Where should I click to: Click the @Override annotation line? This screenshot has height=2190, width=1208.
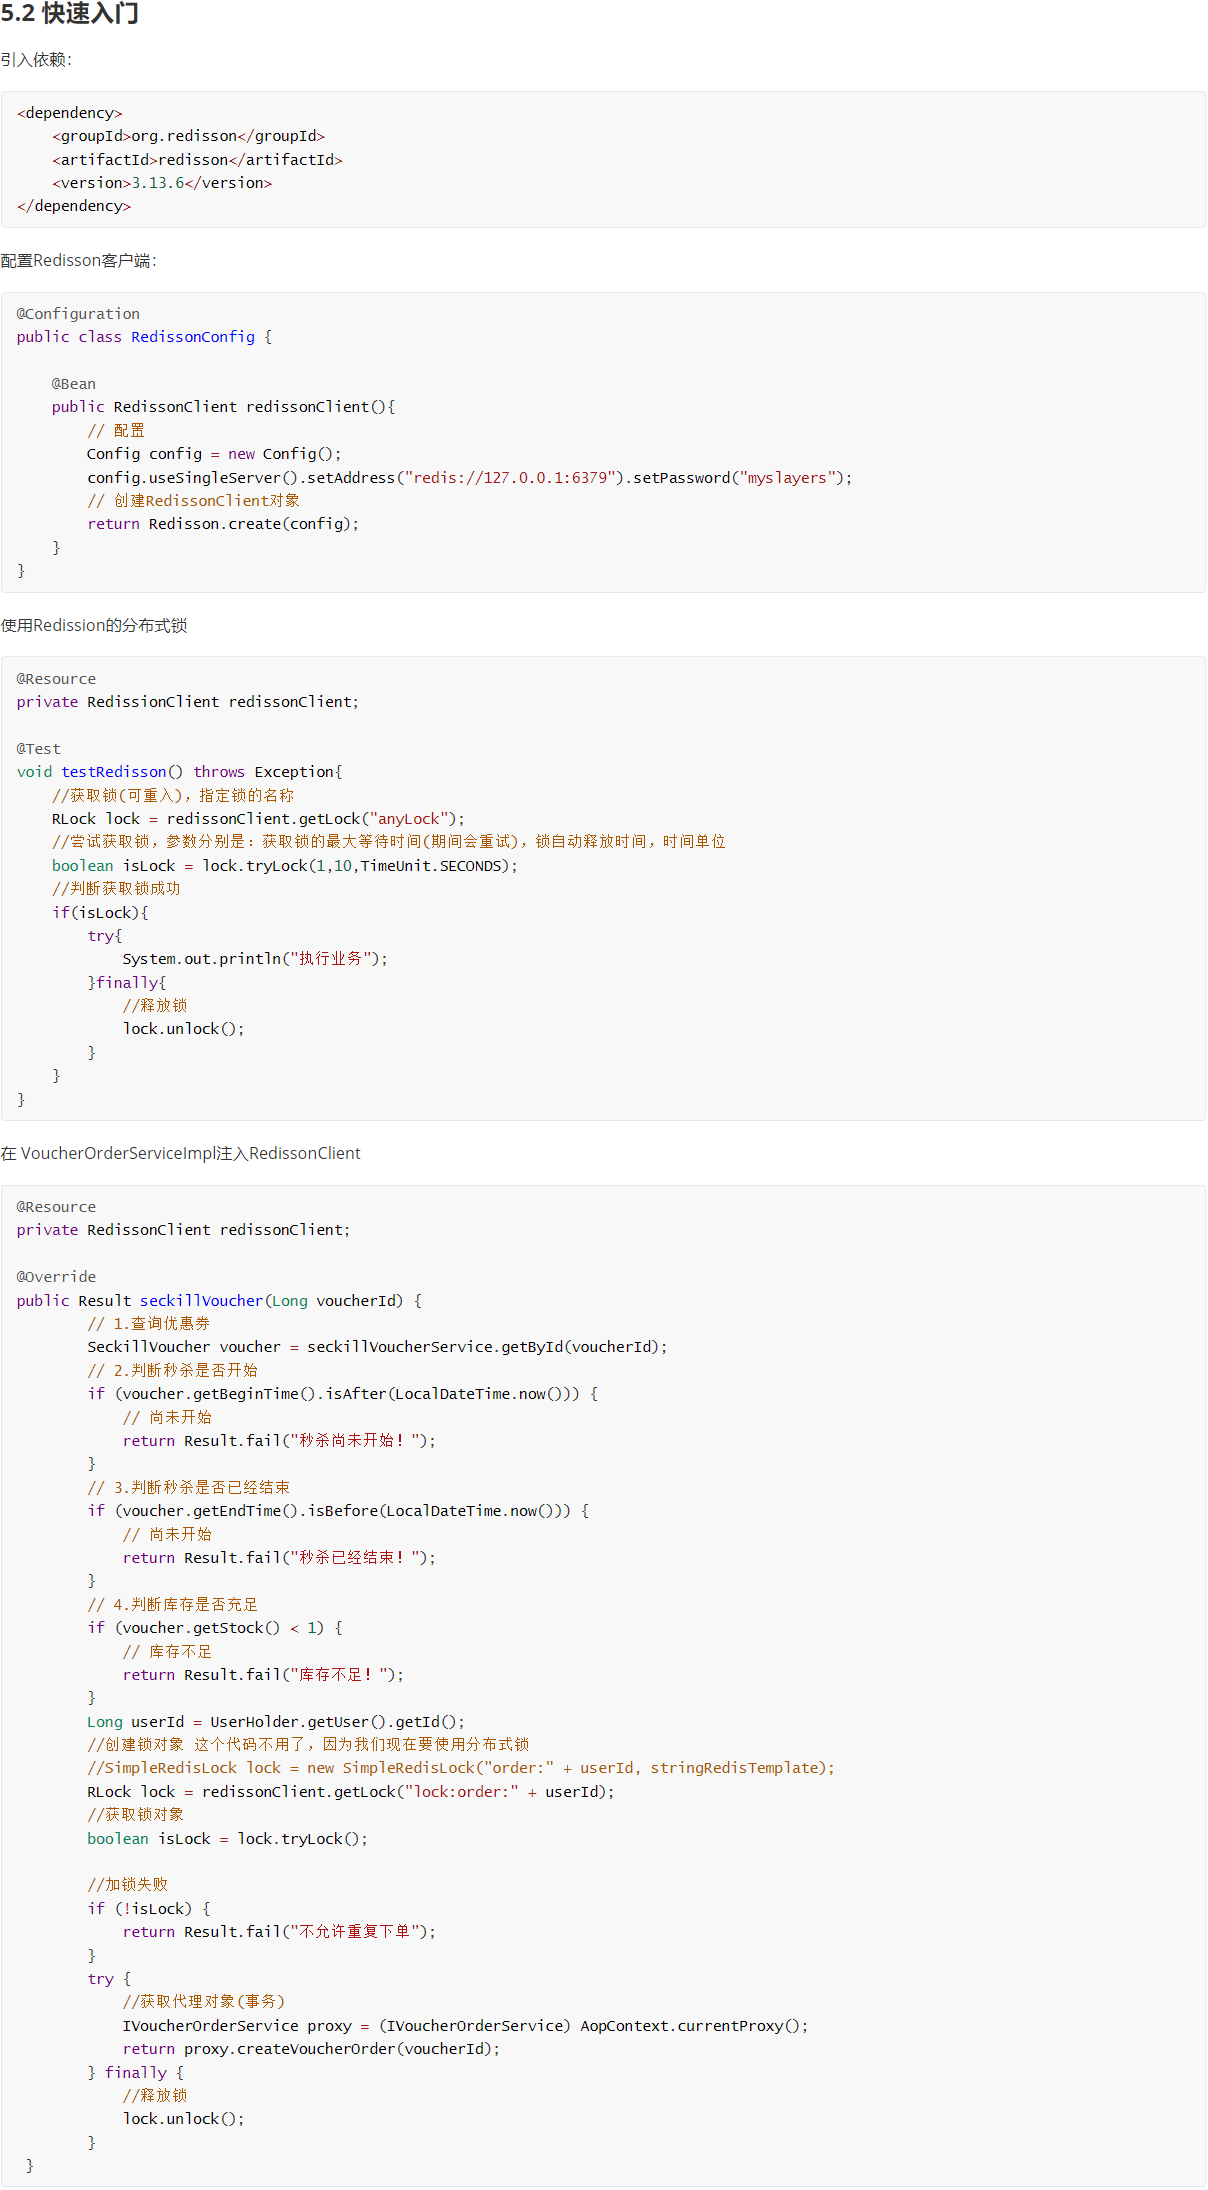(56, 1277)
